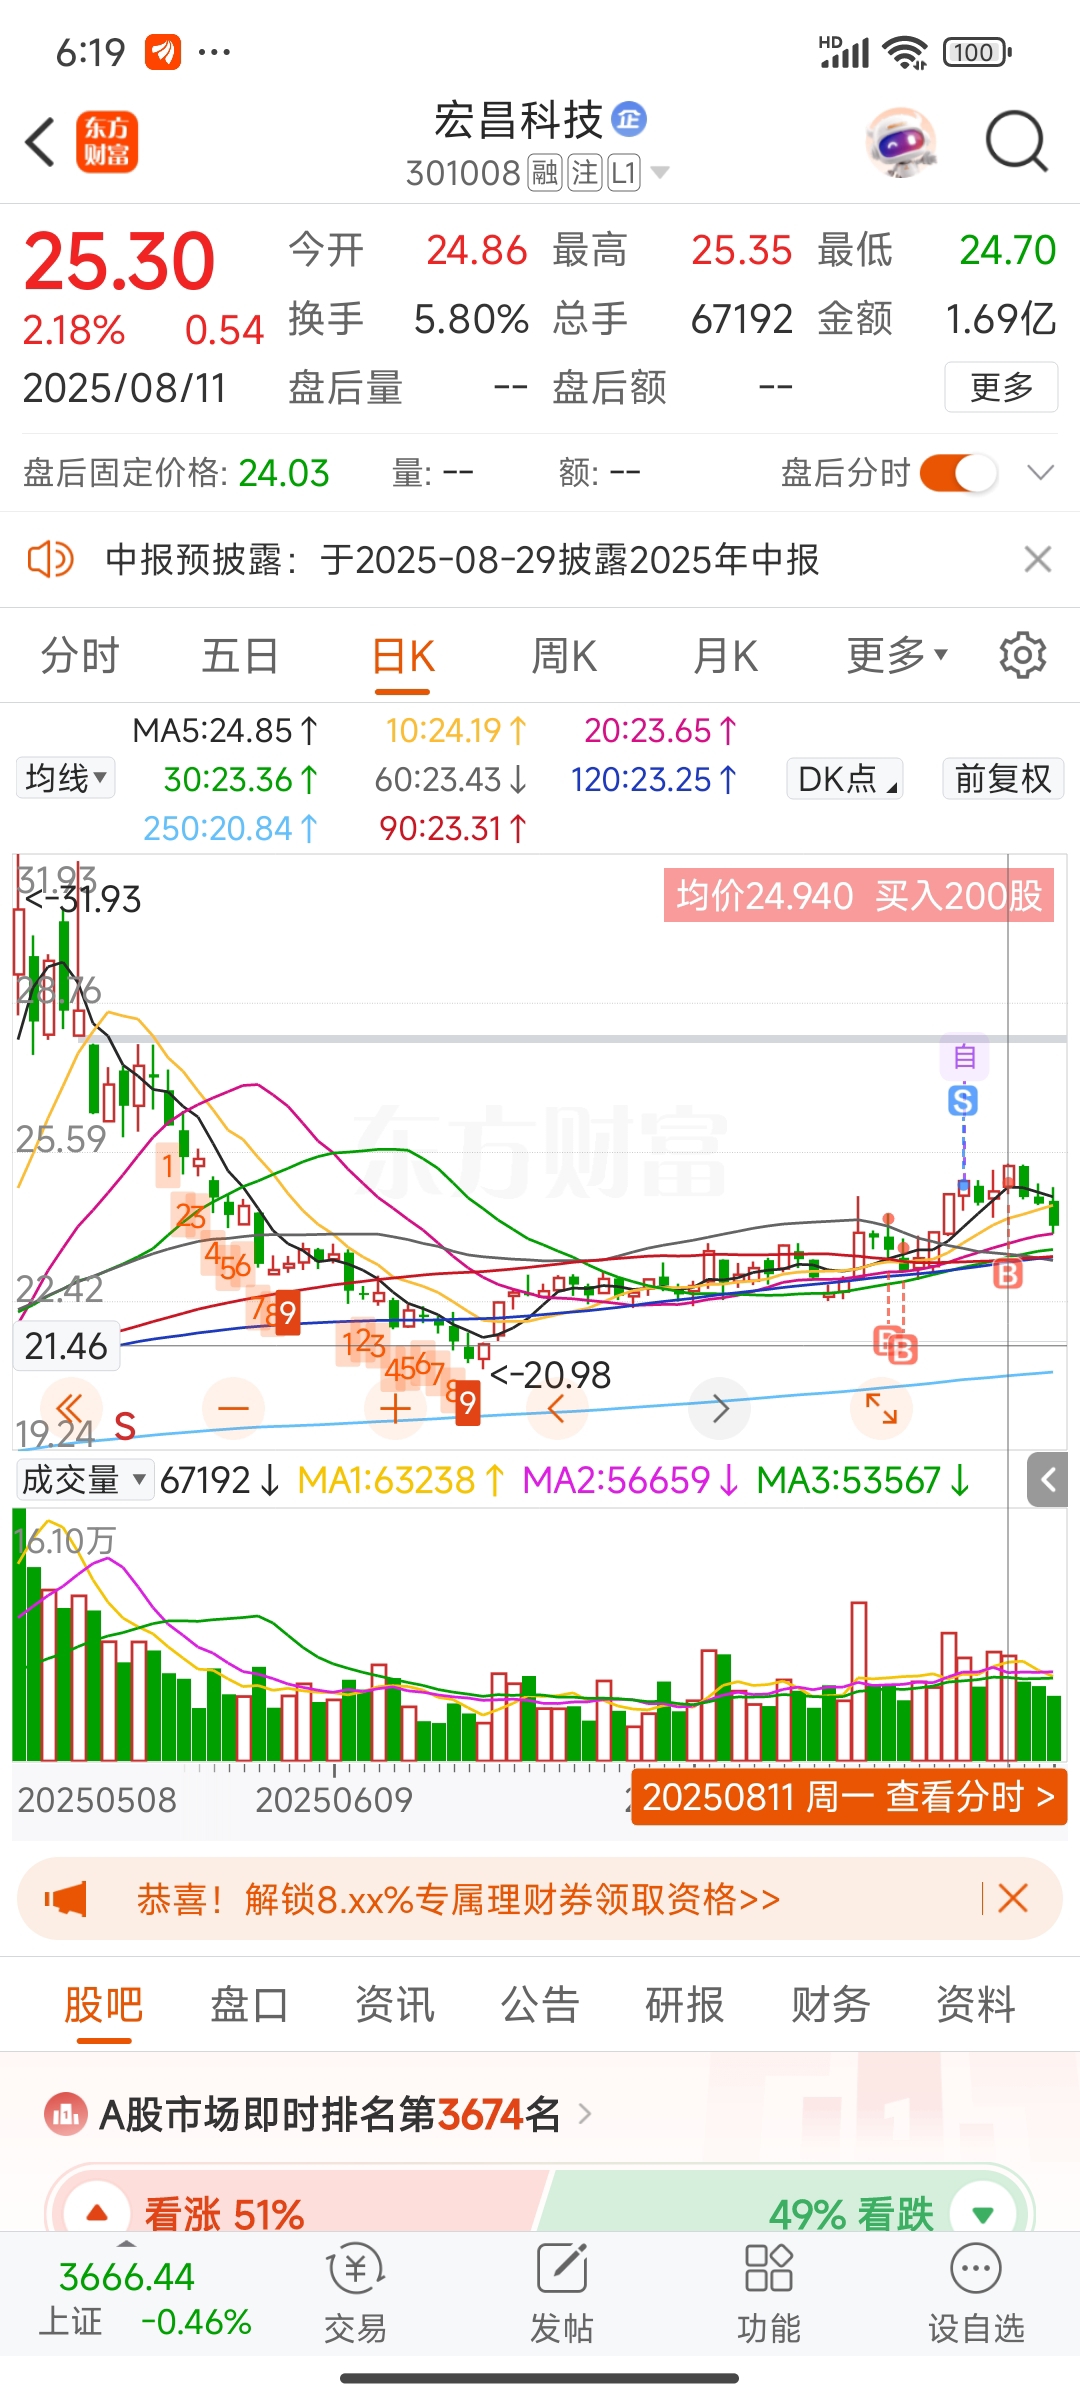Open the 财务 tab
This screenshot has width=1080, height=2400.
(830, 2004)
